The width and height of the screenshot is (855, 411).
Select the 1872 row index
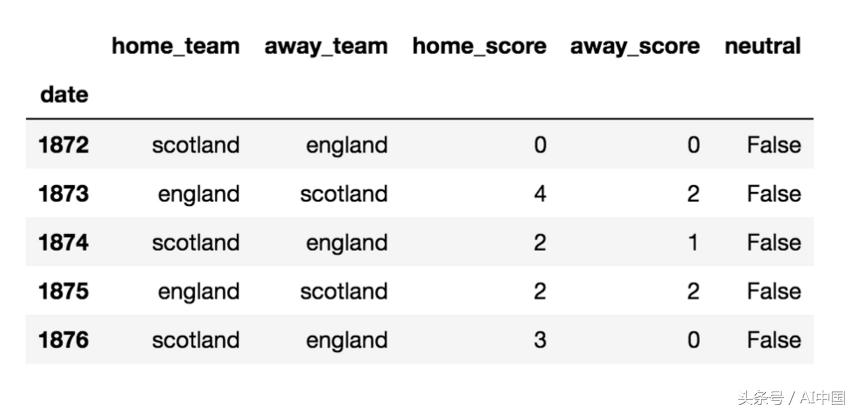63,145
